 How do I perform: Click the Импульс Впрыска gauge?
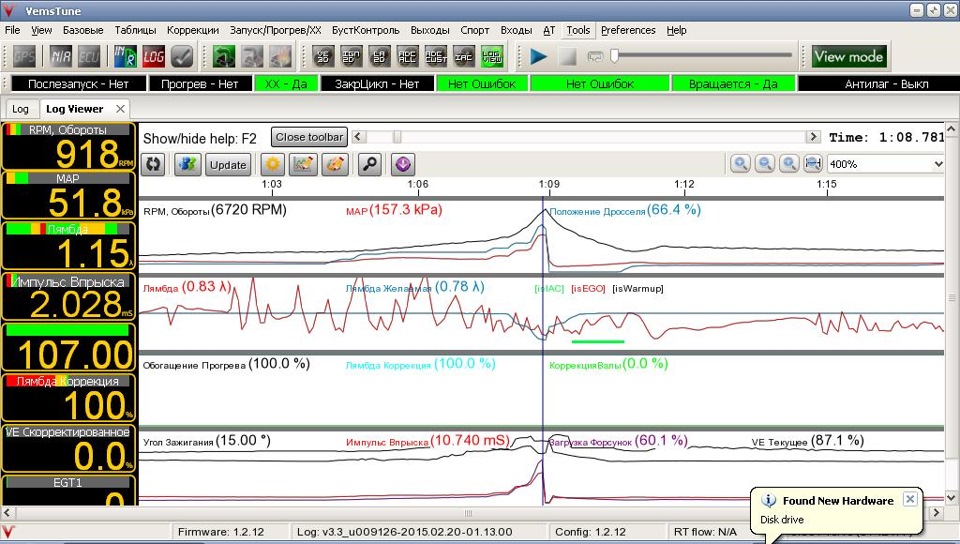(x=68, y=296)
